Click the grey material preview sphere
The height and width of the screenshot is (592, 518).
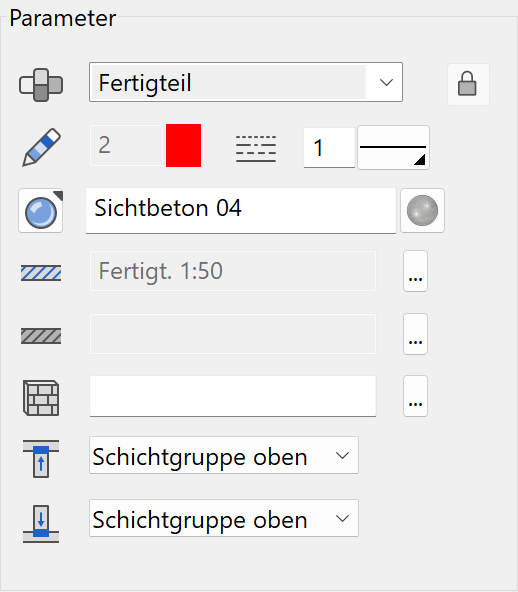point(422,210)
